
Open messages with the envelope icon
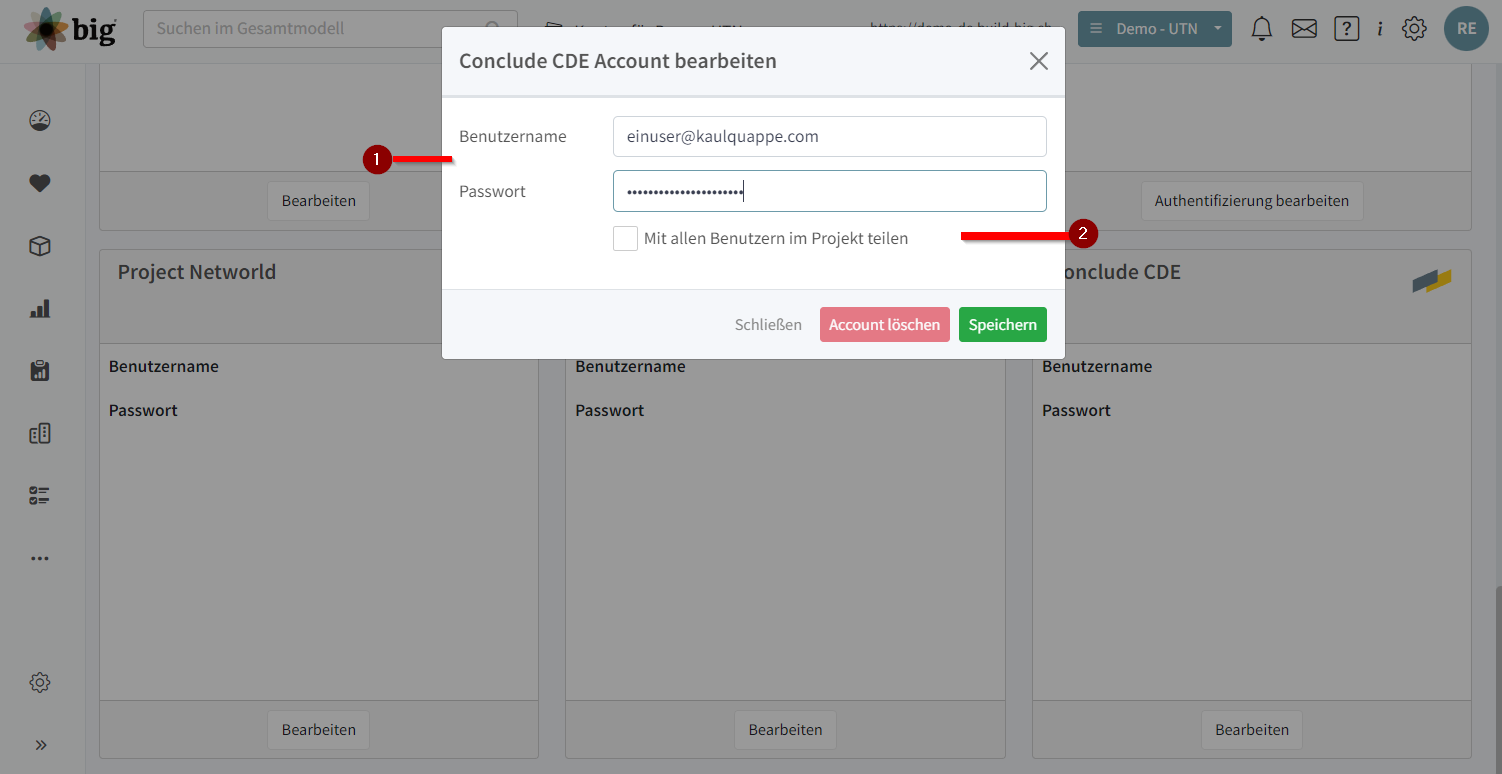point(1304,29)
